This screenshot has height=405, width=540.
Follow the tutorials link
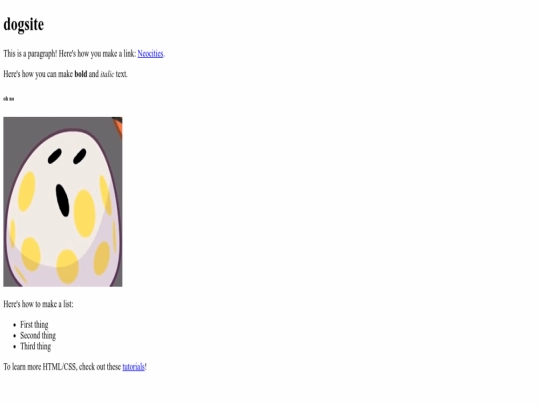(x=134, y=367)
